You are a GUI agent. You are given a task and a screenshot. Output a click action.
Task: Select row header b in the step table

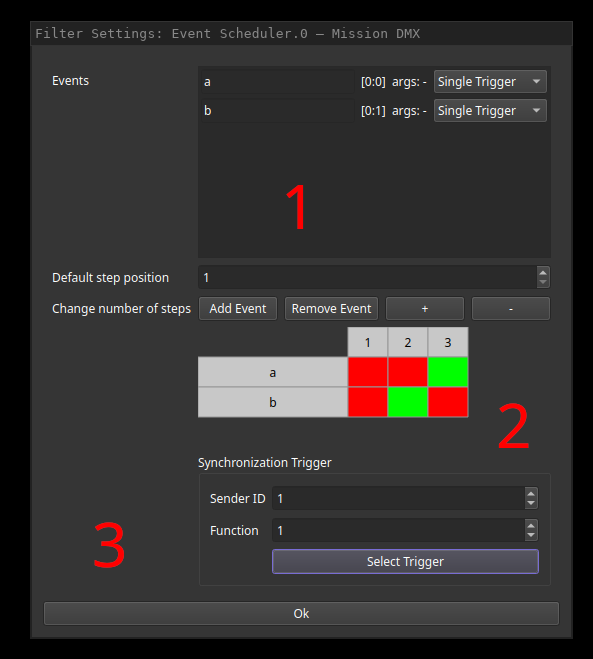coord(273,402)
